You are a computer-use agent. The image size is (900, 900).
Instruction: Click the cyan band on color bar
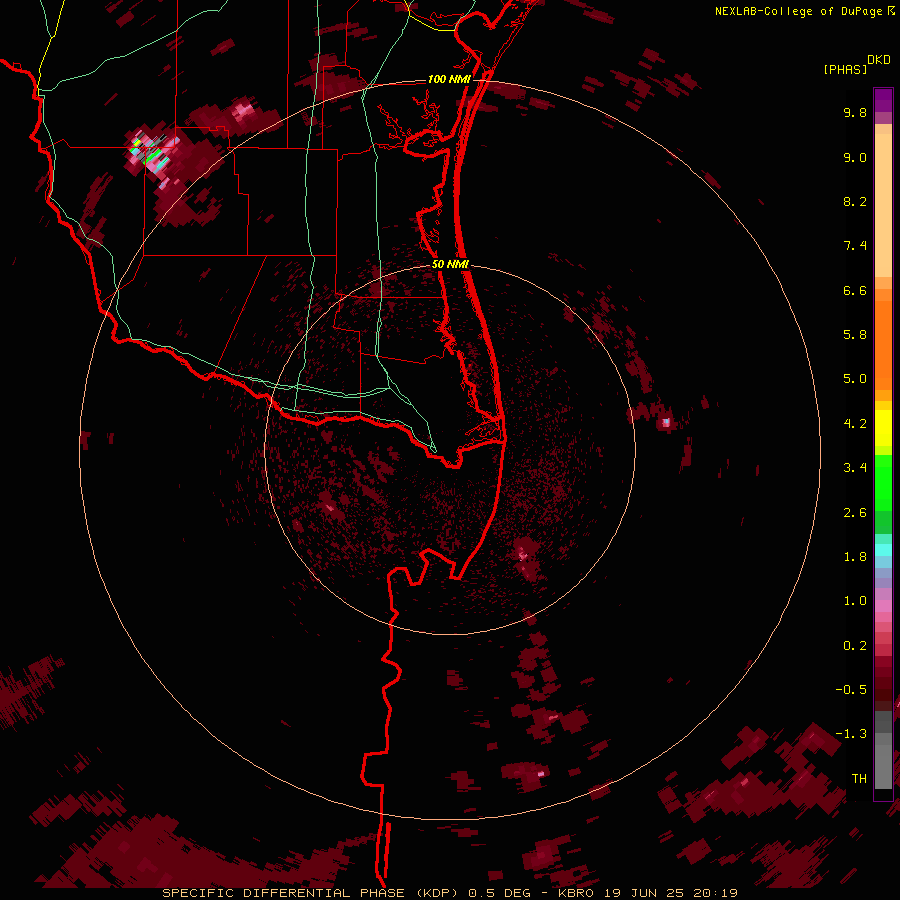tap(883, 549)
